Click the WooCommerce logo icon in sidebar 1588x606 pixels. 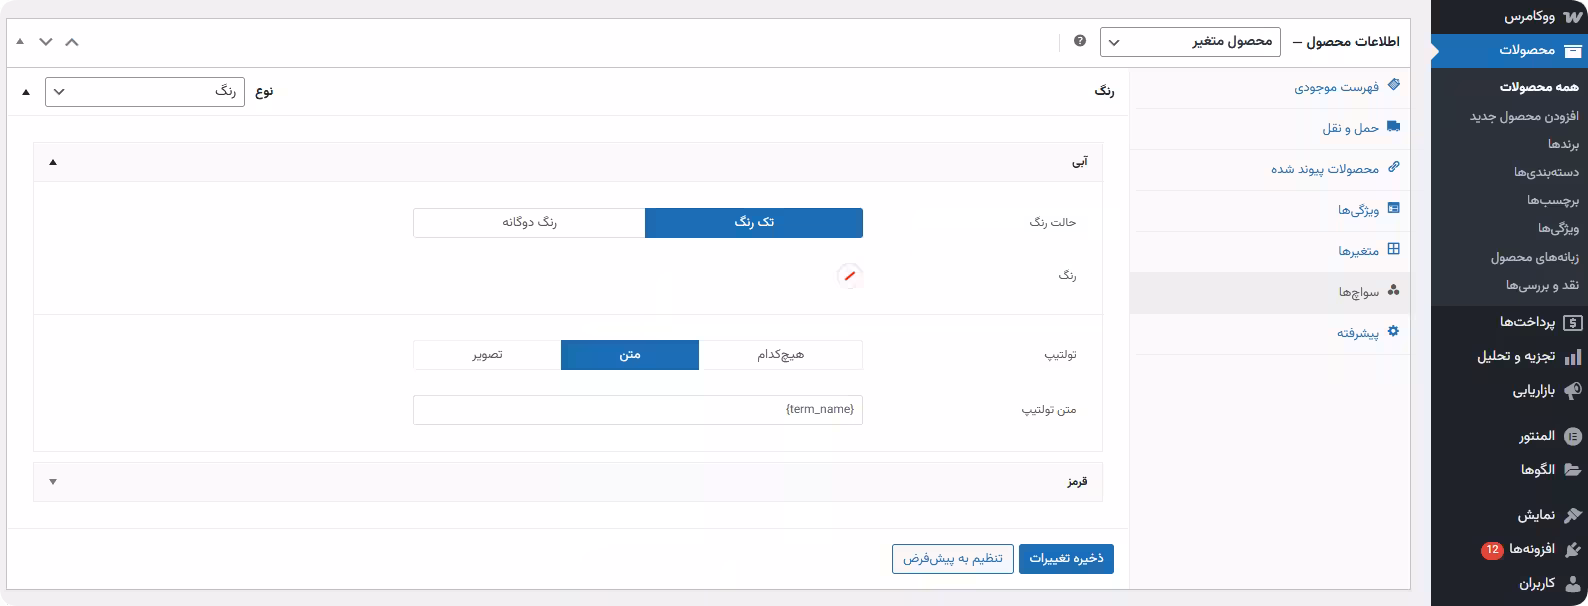(x=1573, y=17)
